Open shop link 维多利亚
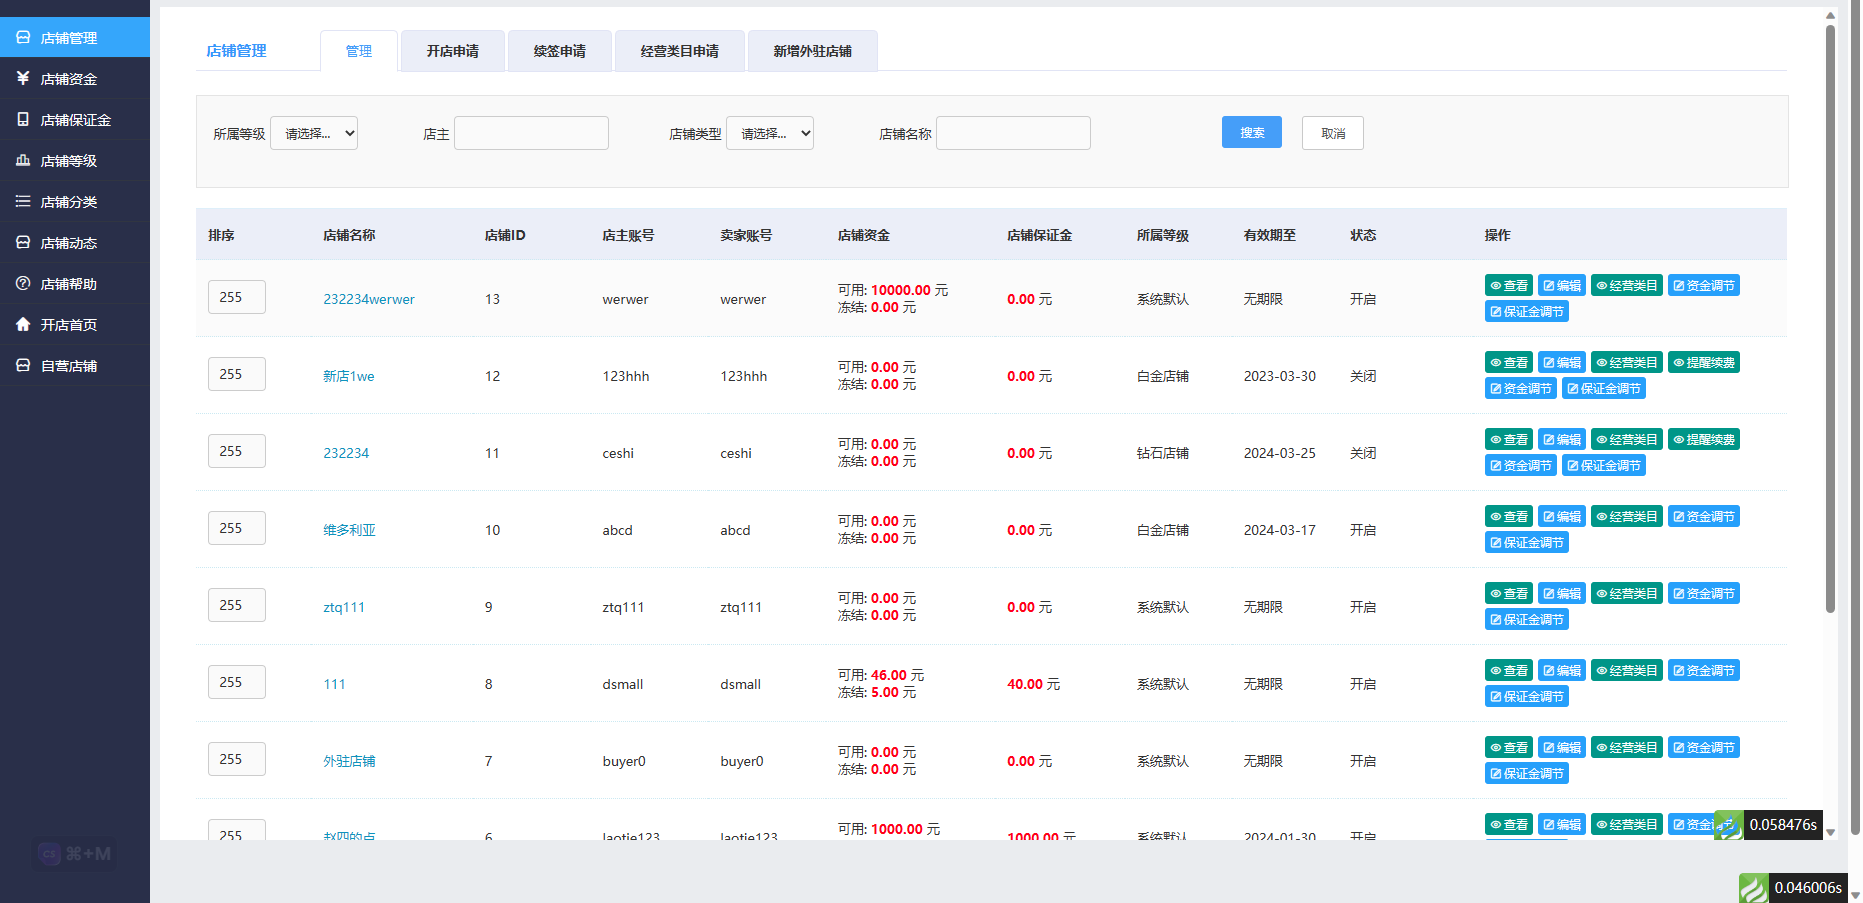Image resolution: width=1863 pixels, height=903 pixels. tap(350, 530)
